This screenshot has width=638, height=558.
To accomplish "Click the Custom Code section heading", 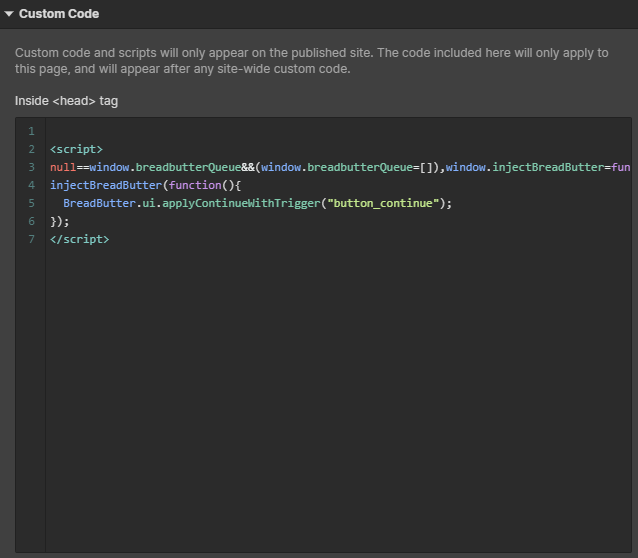I will pyautogui.click(x=59, y=14).
